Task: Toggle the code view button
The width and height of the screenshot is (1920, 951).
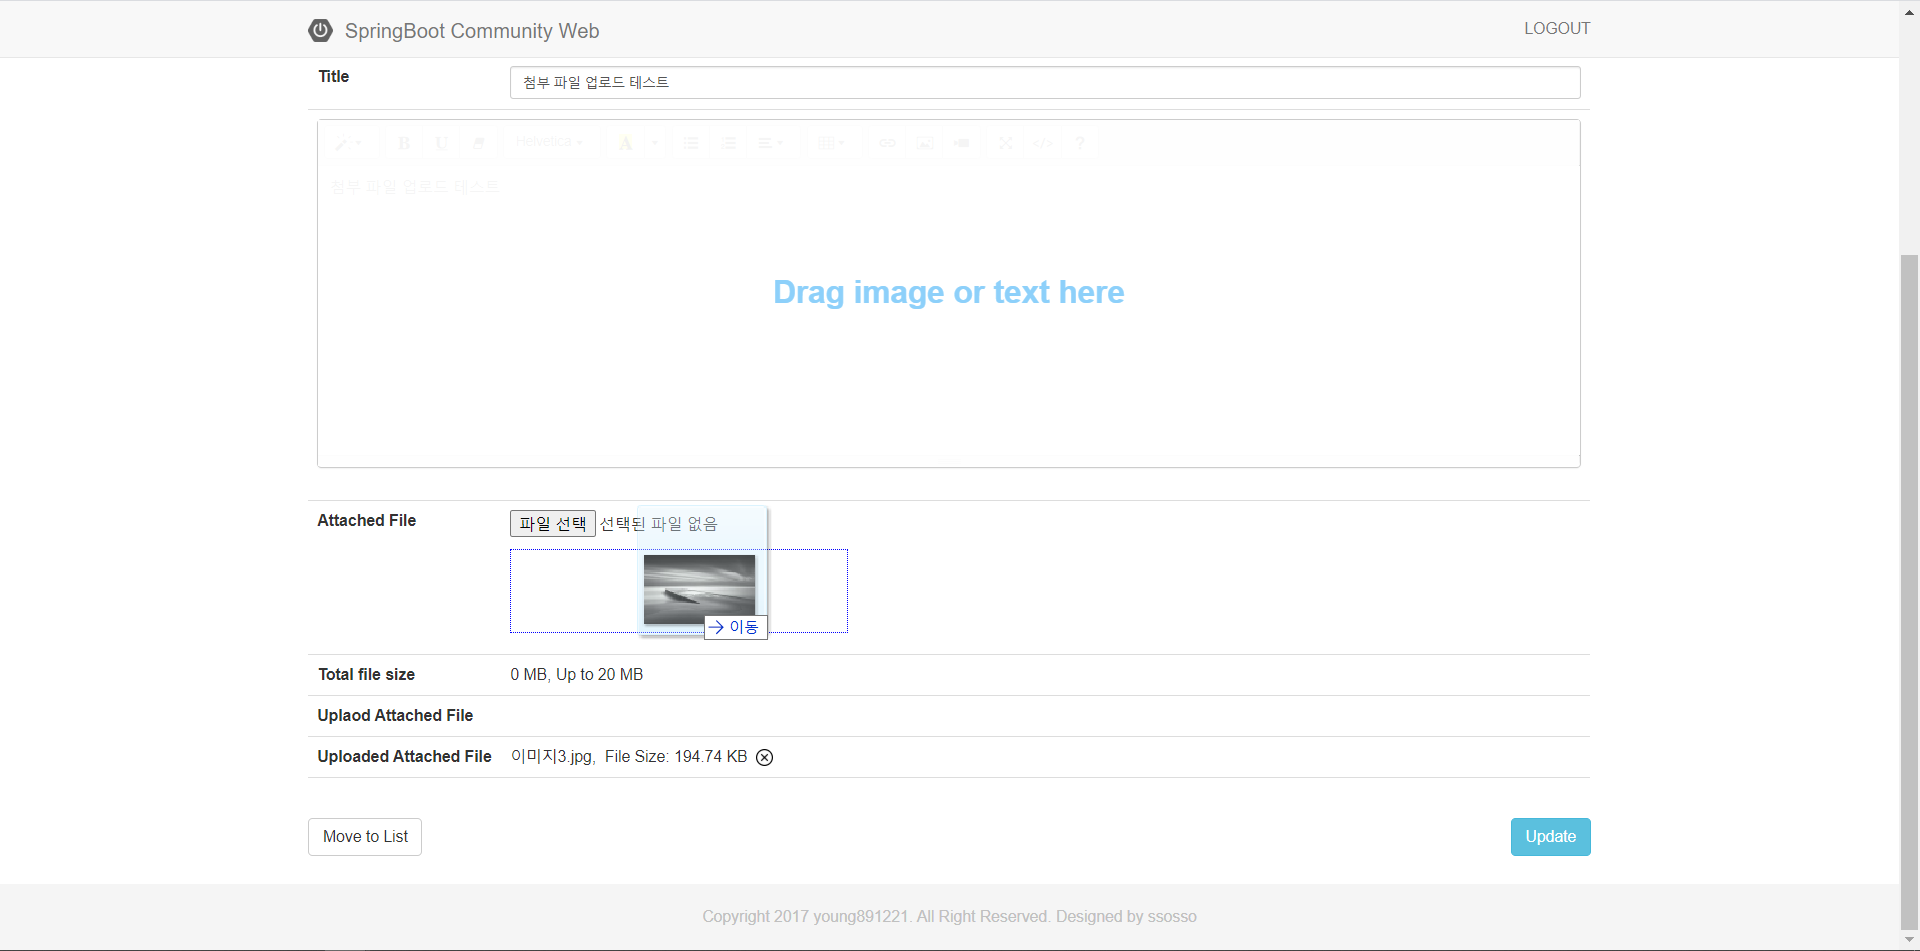Action: tap(1043, 143)
